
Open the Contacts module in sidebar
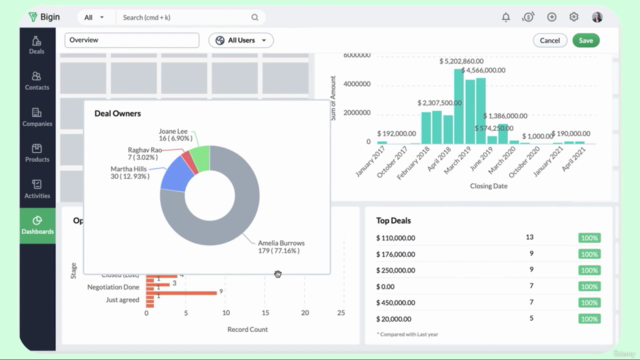pos(37,81)
